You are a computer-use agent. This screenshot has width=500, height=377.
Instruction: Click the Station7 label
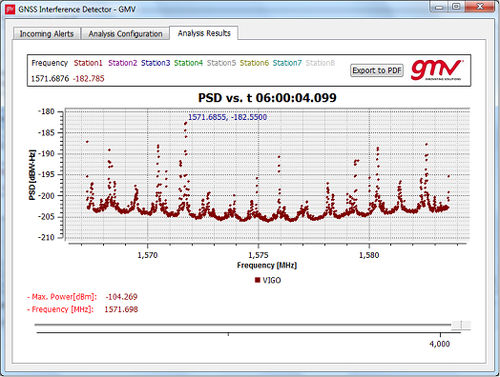click(287, 63)
